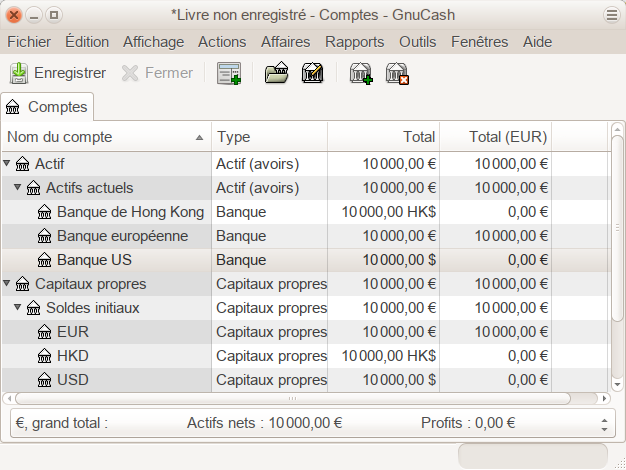Viewport: 626px width, 470px height.
Task: Click the Capitaux propres account icon
Action: click(22, 284)
